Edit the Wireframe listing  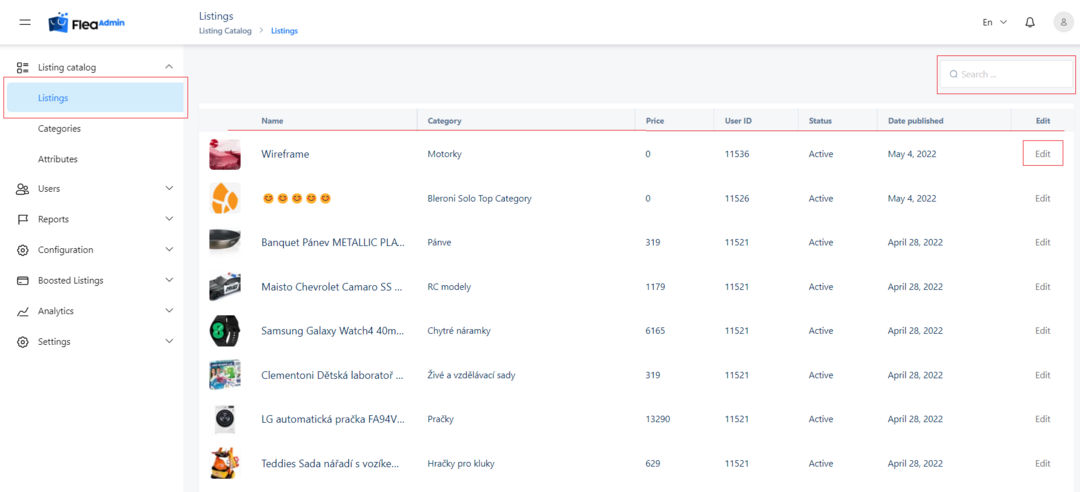tap(1042, 154)
